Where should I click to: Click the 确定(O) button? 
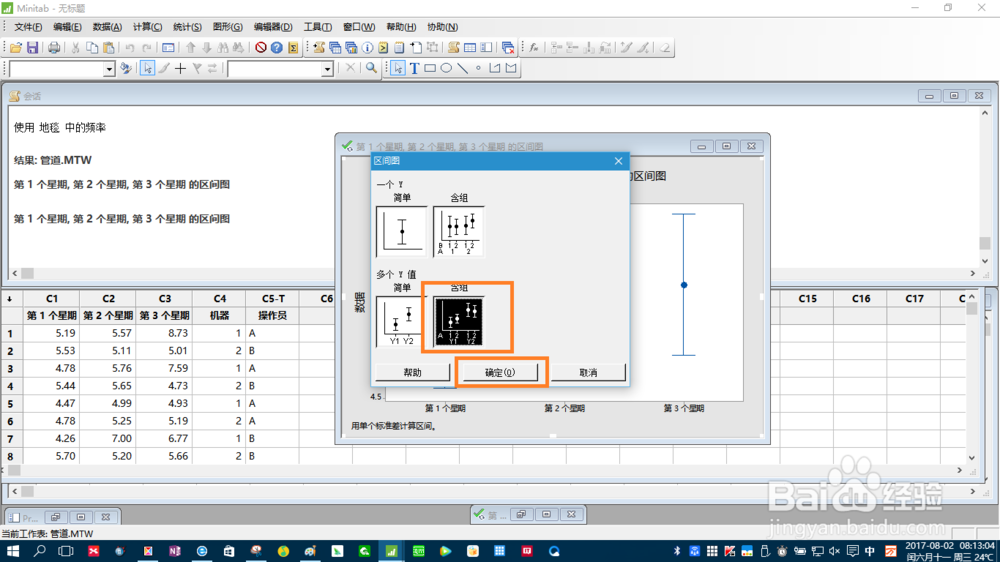499,373
